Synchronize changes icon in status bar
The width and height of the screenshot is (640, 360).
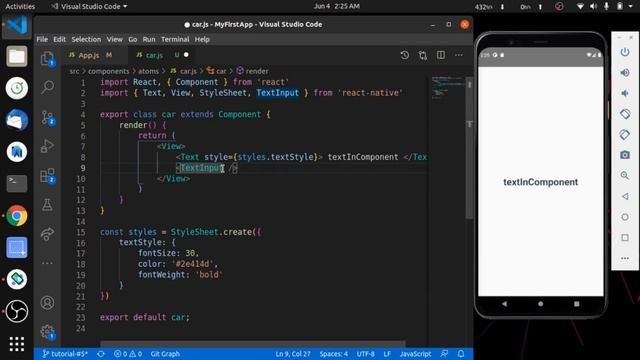[101, 354]
